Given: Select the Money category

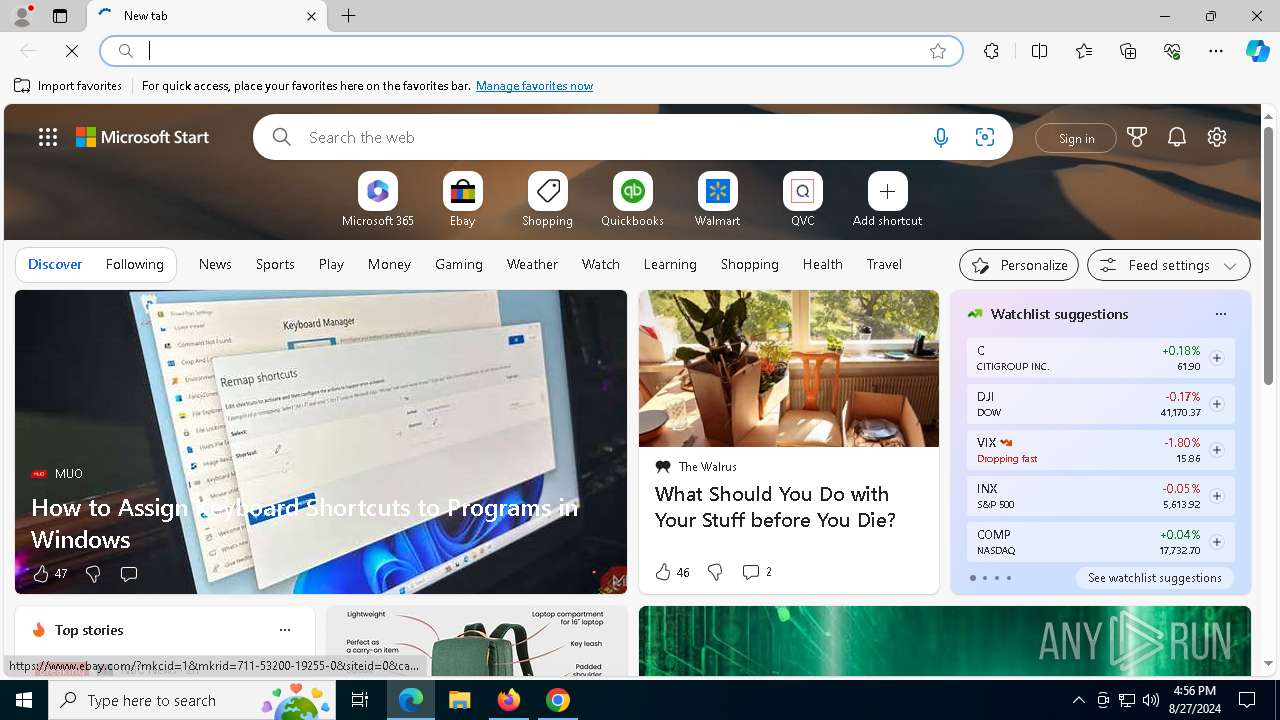Looking at the screenshot, I should [389, 264].
